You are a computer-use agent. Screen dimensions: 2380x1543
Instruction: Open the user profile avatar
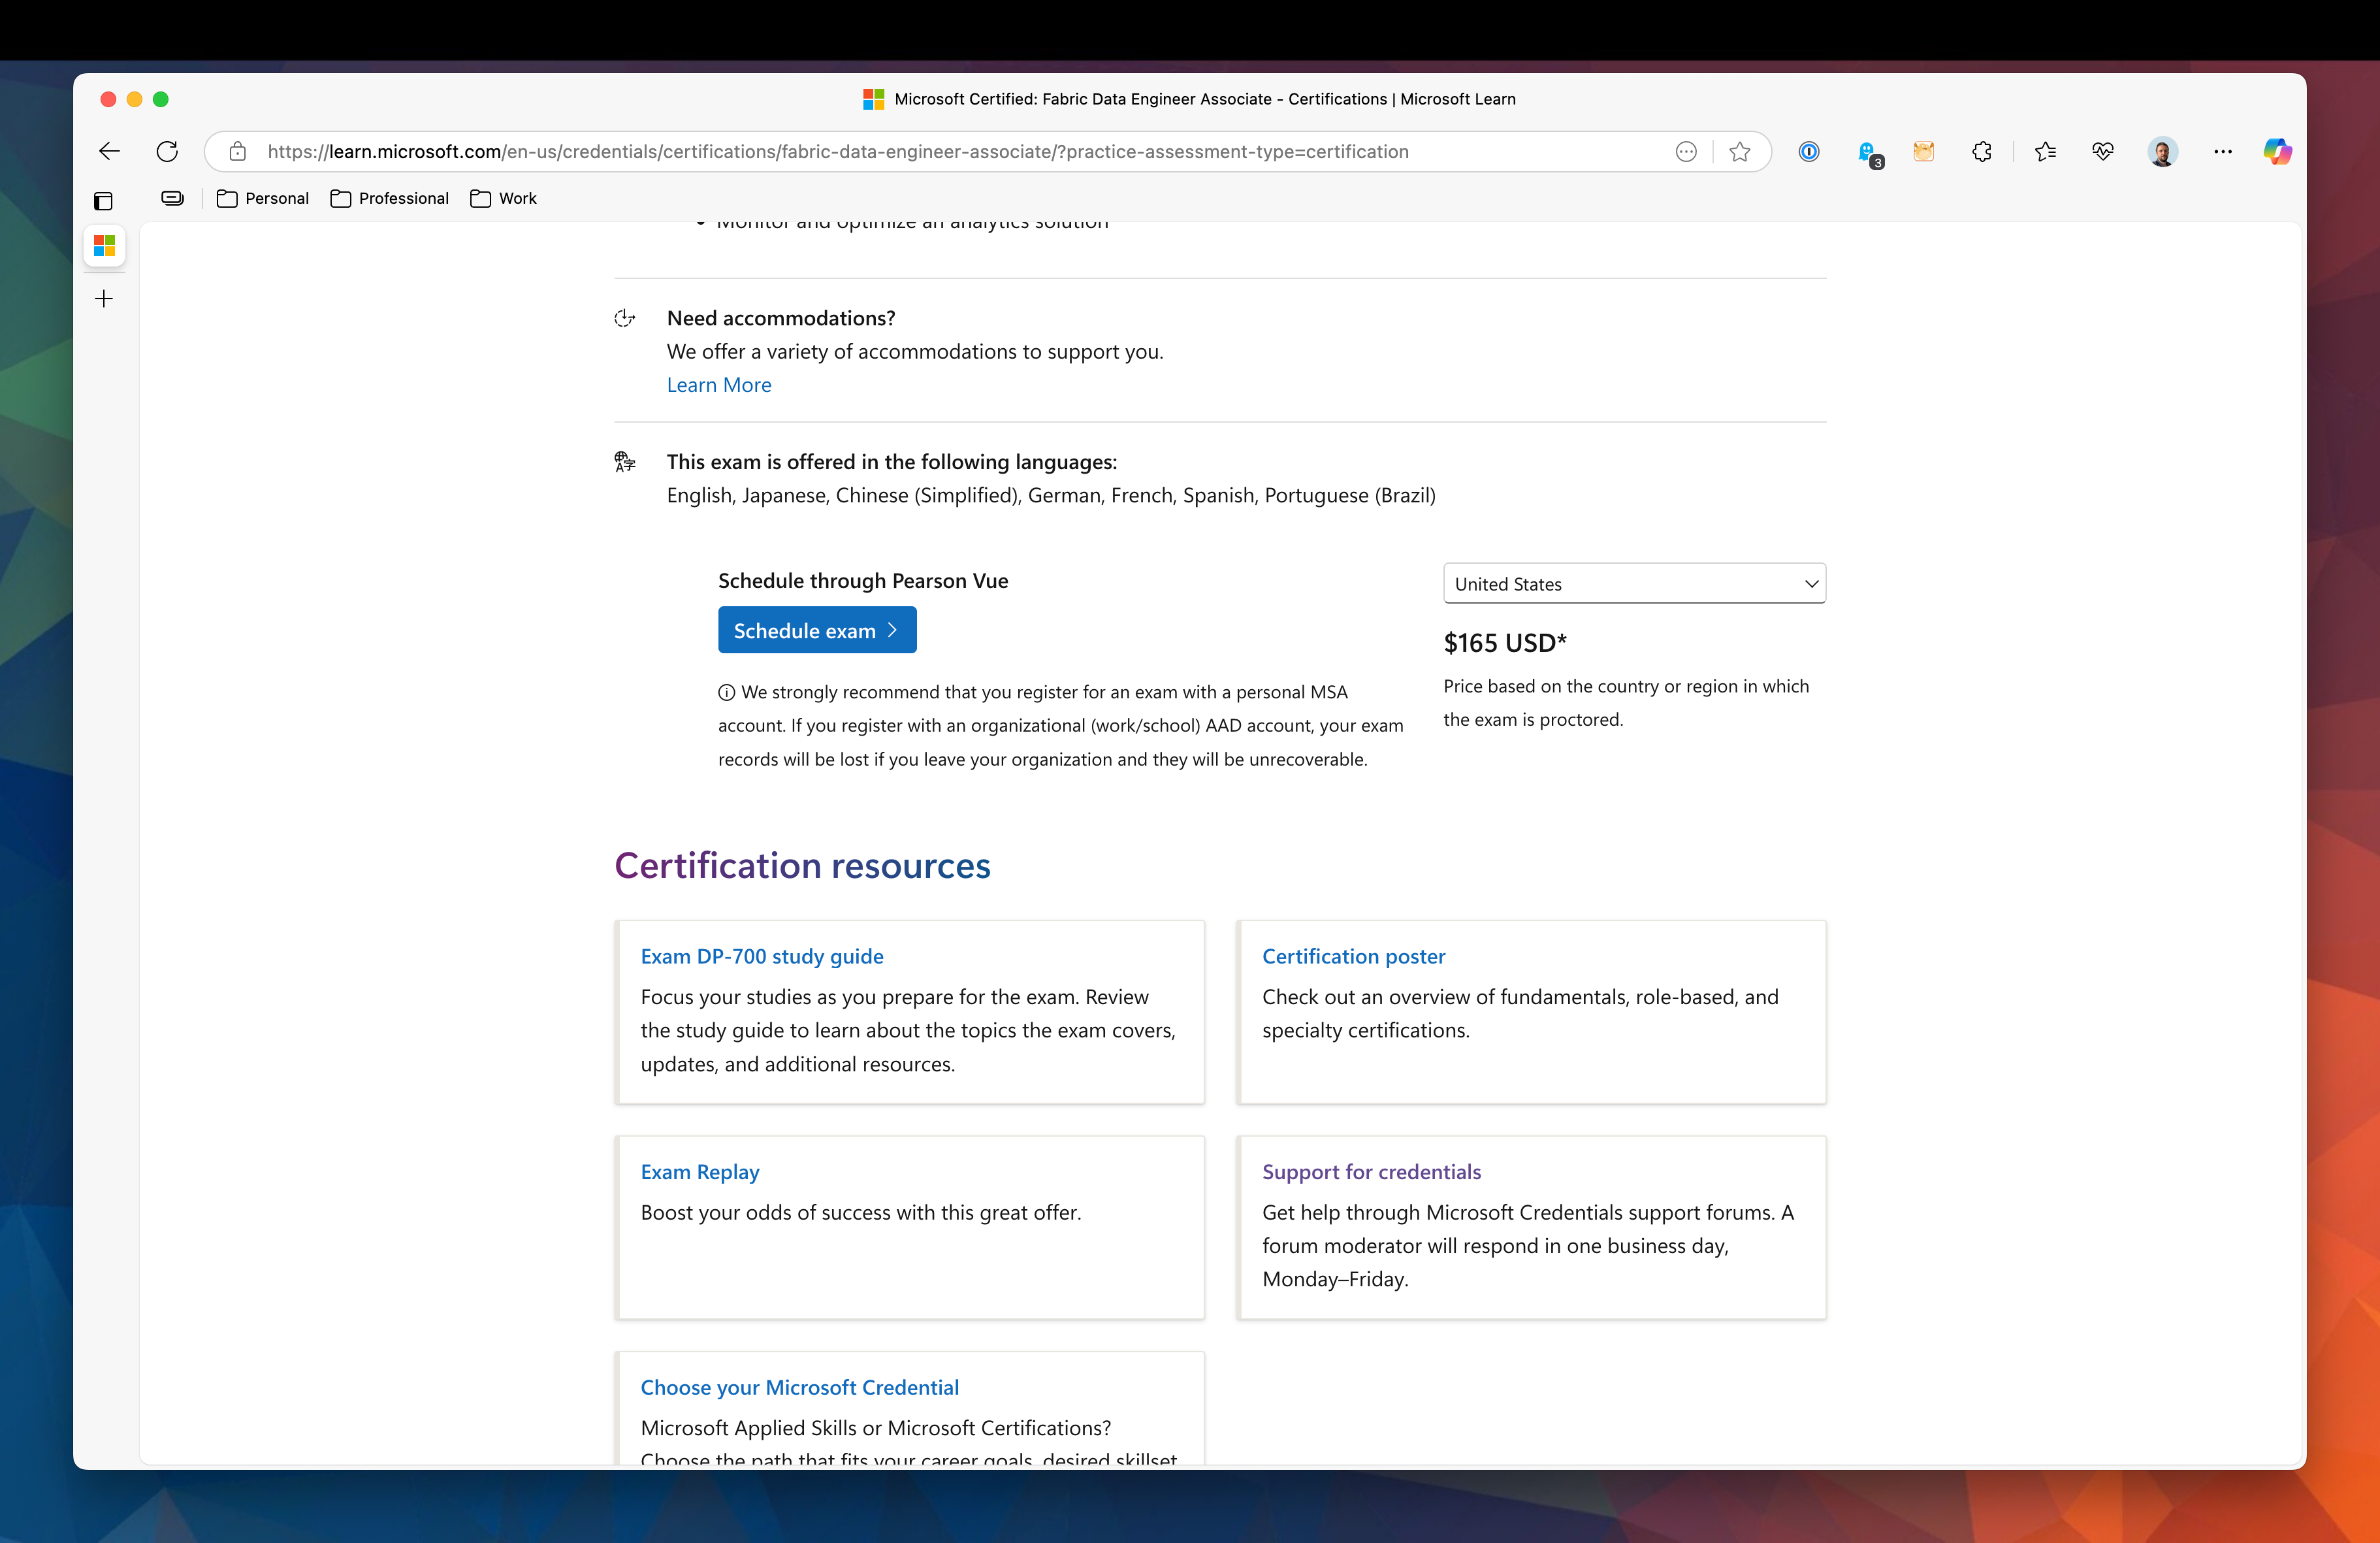[x=2162, y=151]
